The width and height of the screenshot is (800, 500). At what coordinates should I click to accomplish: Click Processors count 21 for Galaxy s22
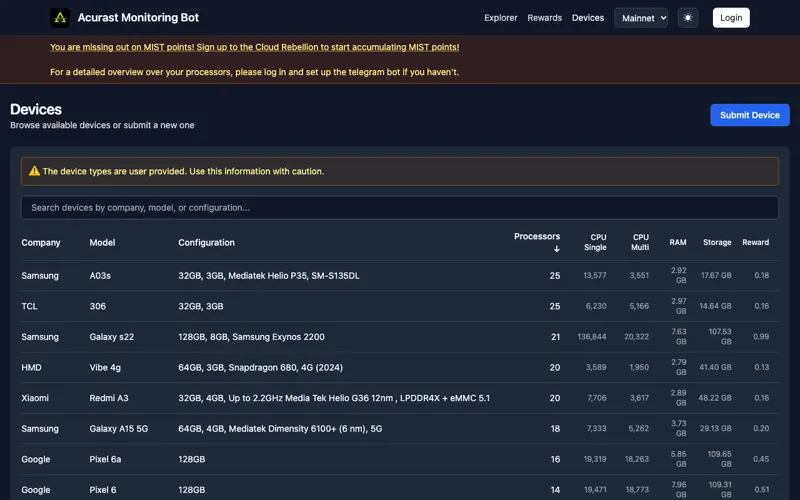pos(555,337)
